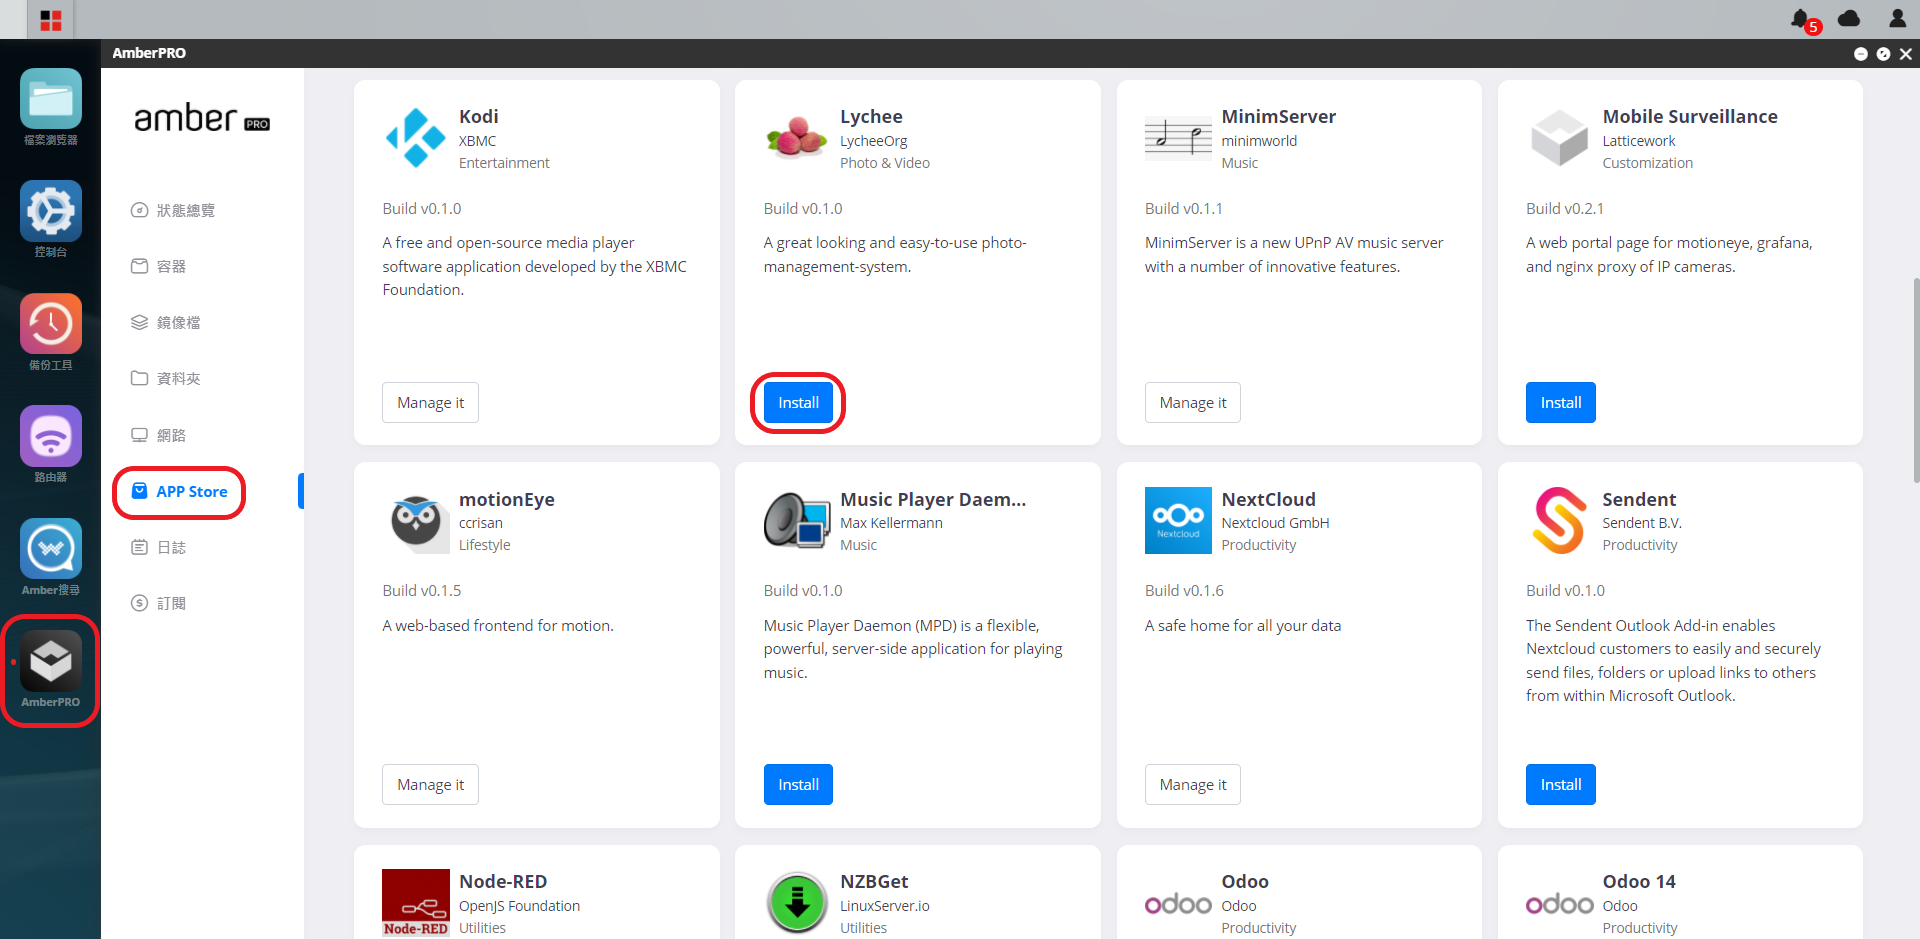Open the control panel gear dock icon
Viewport: 1920px width, 939px height.
tap(50, 211)
